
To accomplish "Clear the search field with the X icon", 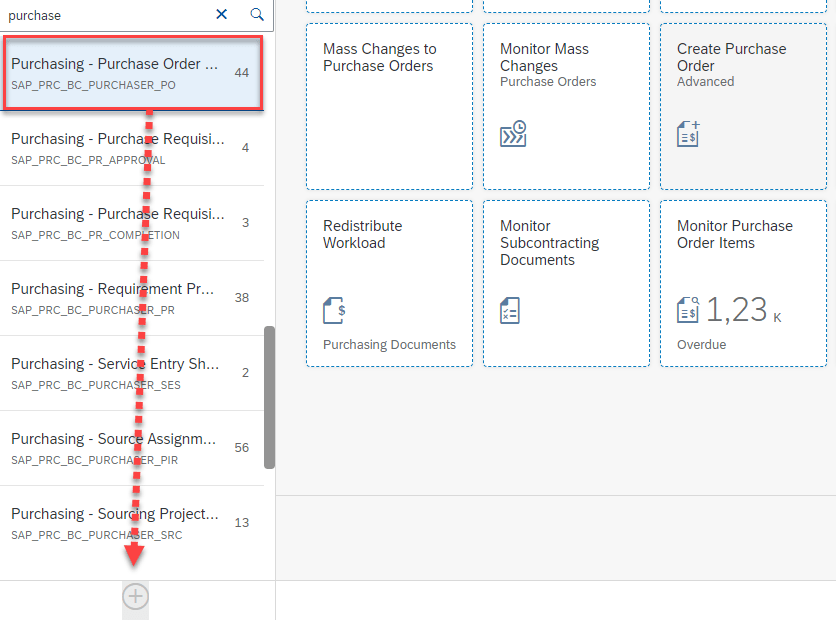I will point(222,14).
